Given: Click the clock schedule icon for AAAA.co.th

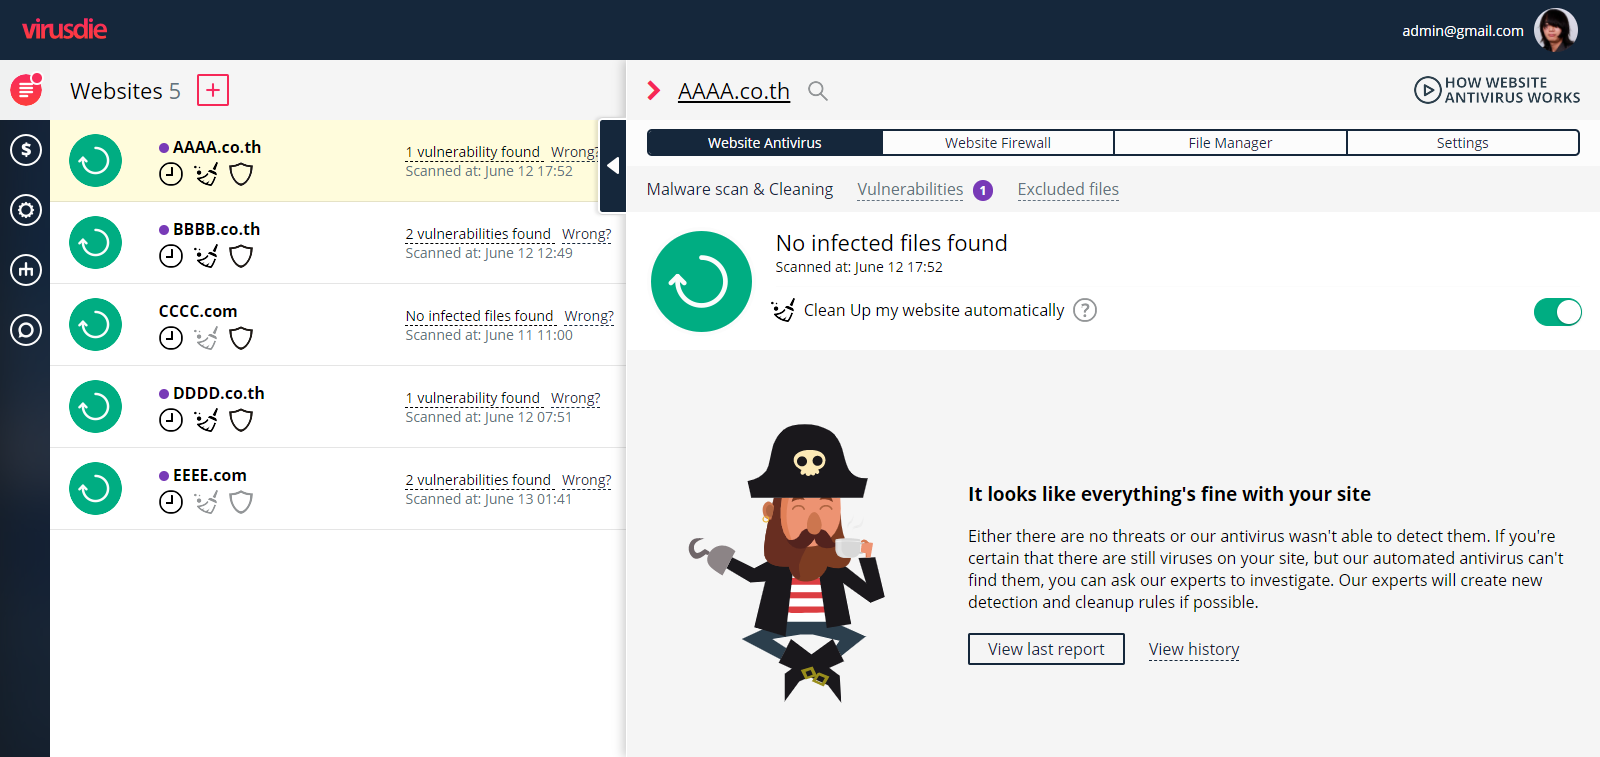Looking at the screenshot, I should (171, 174).
